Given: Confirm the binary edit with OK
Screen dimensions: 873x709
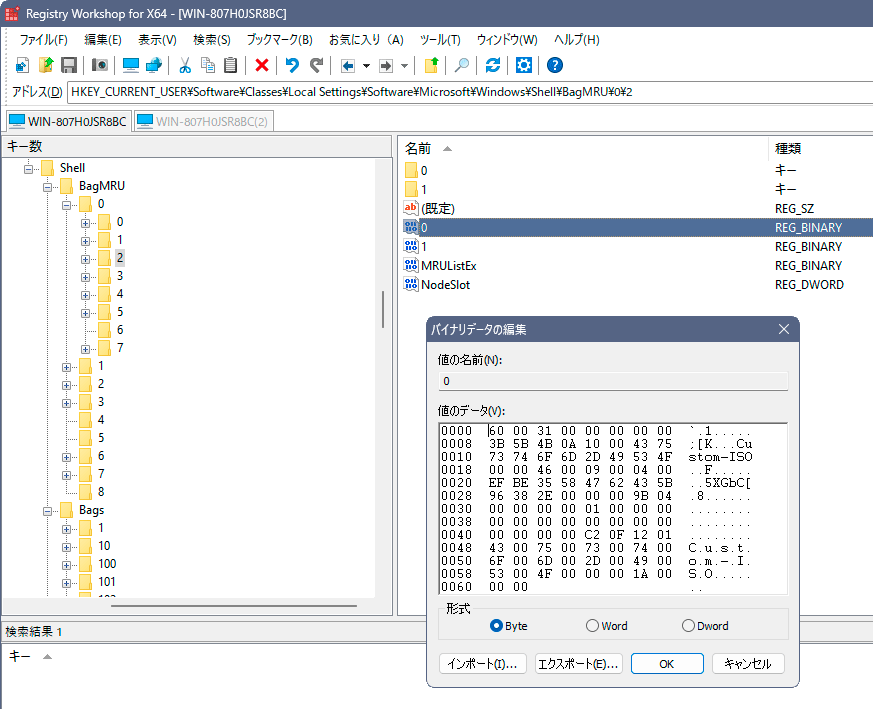Looking at the screenshot, I should click(x=667, y=664).
